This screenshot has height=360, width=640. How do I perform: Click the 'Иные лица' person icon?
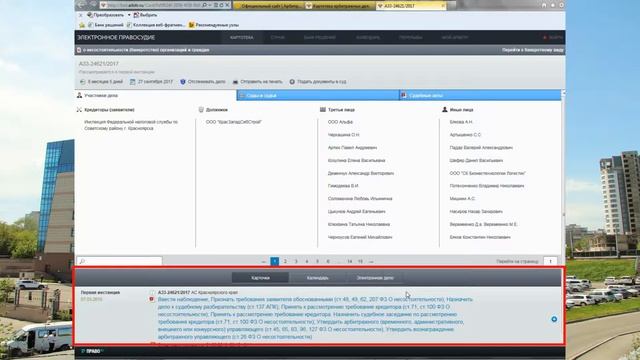click(444, 109)
